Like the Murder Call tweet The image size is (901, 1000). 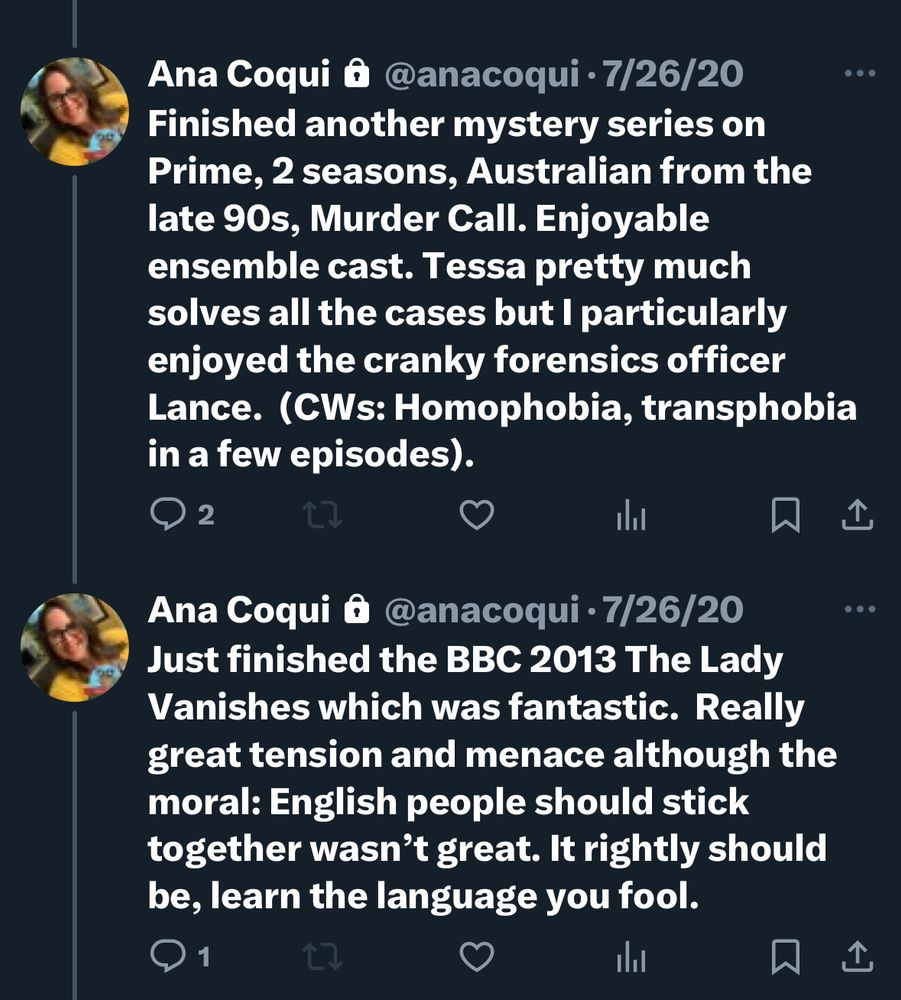[x=476, y=514]
